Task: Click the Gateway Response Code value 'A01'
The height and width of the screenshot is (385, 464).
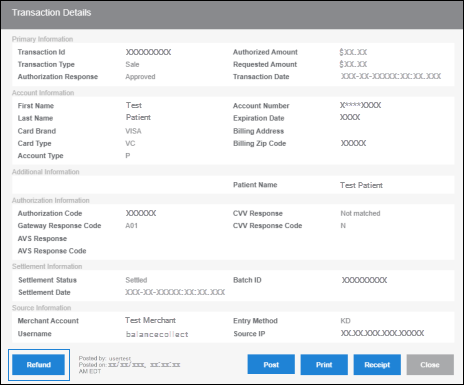Action: point(132,226)
